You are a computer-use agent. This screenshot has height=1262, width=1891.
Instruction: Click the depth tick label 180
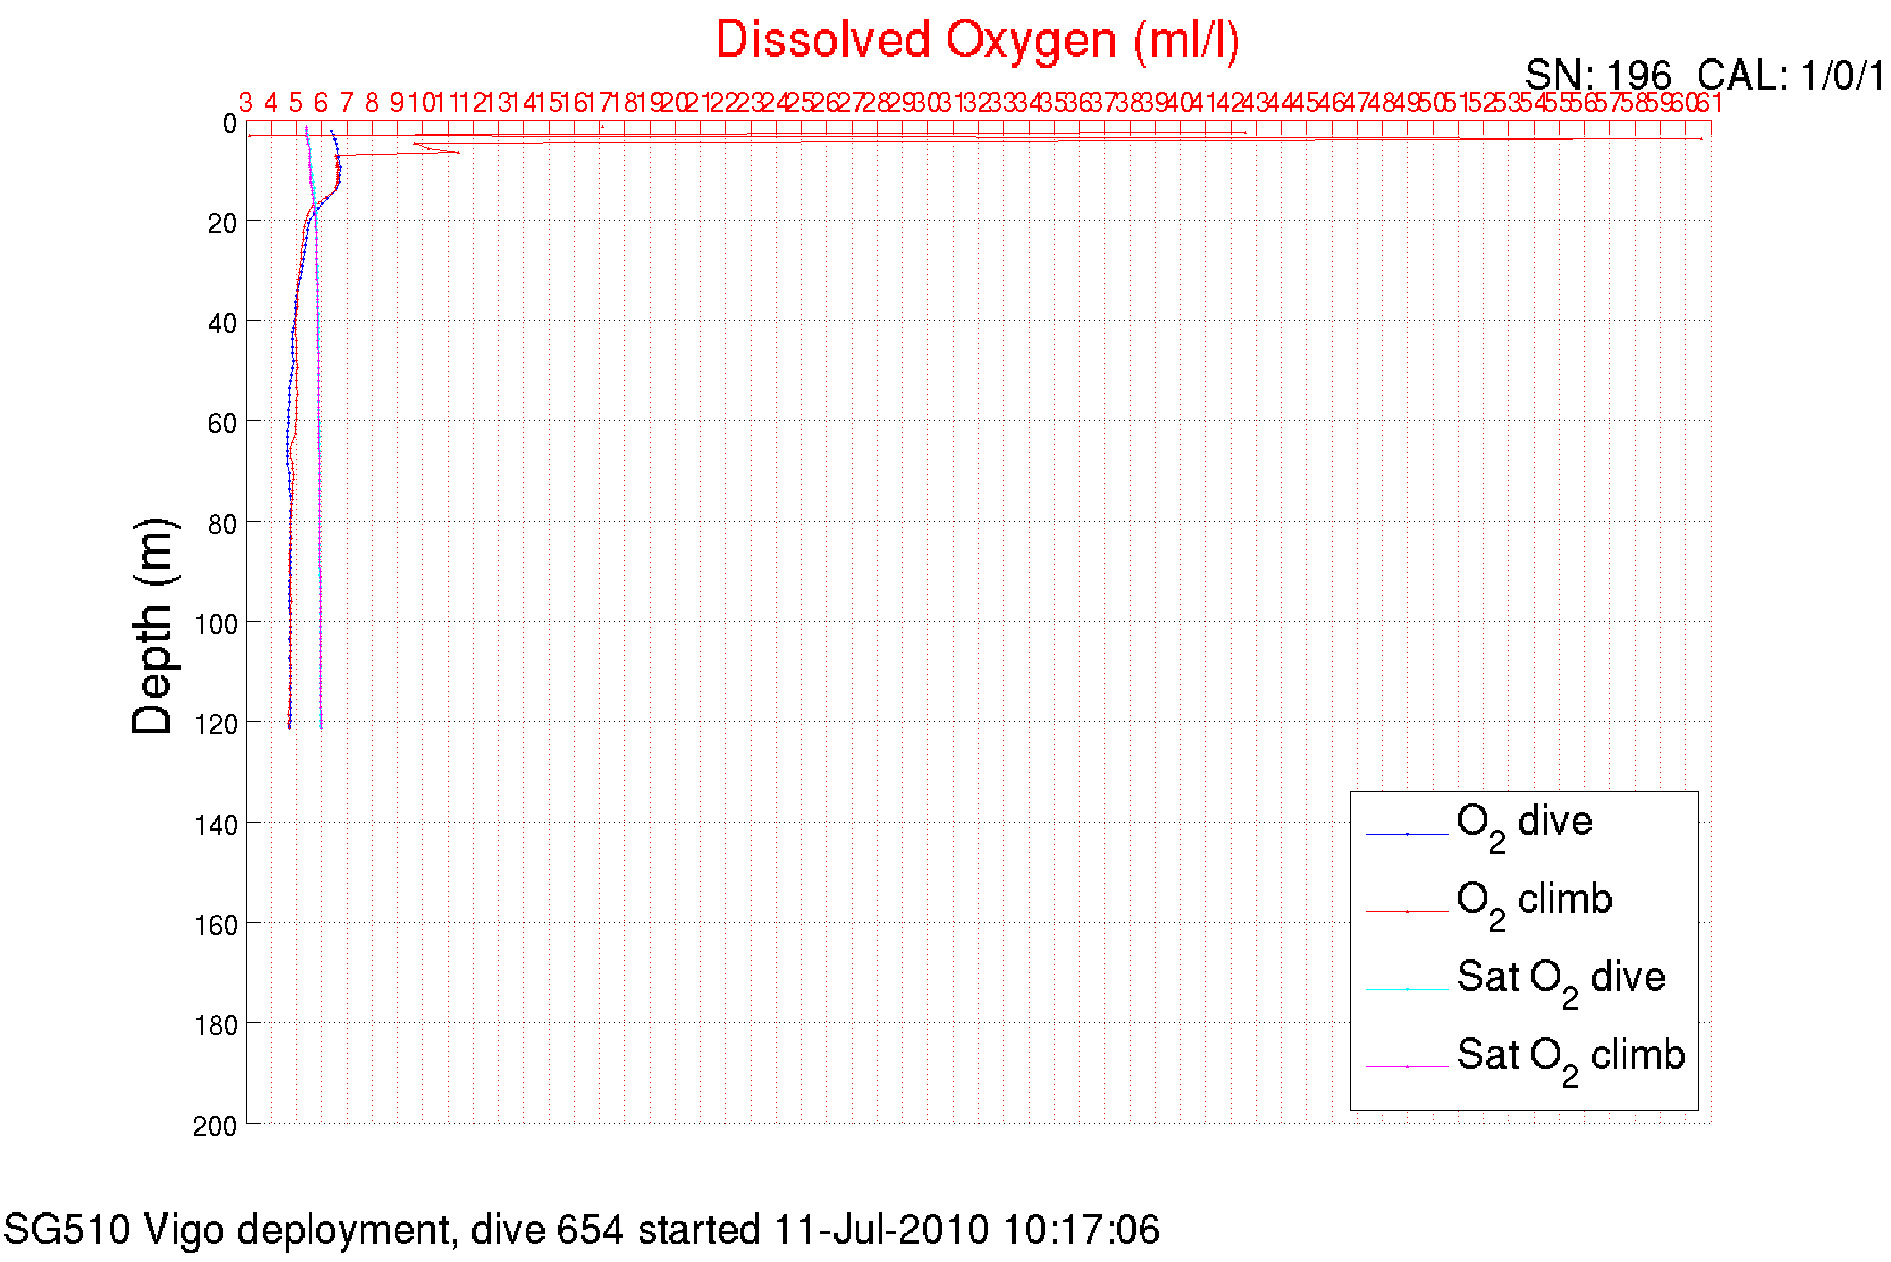(216, 1025)
